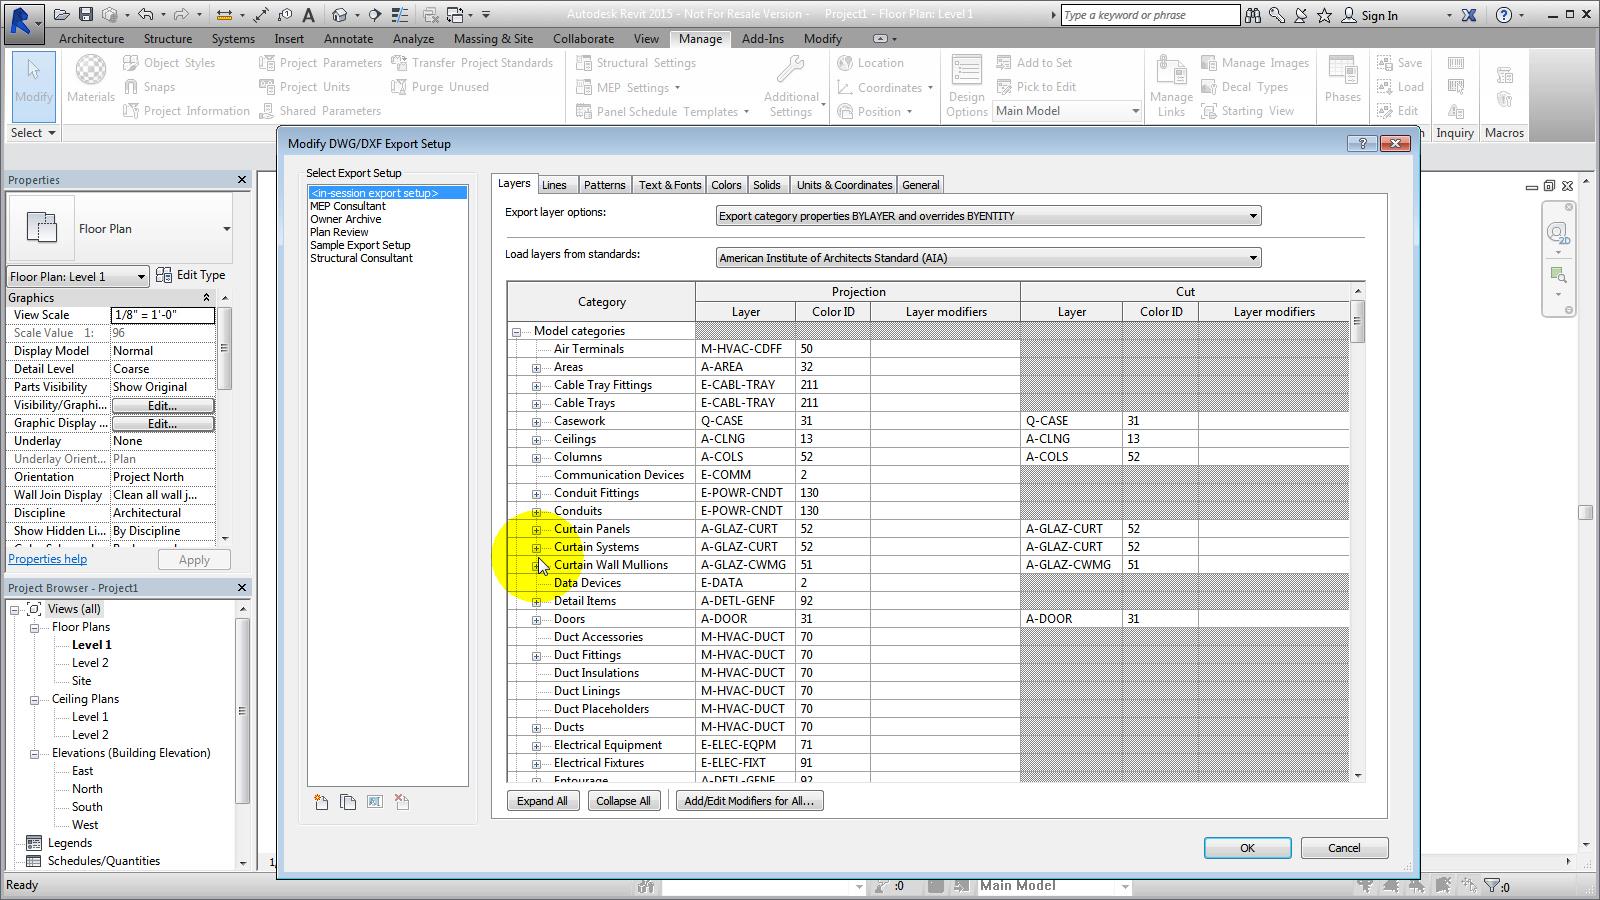Open the Architecture ribbon tab
Screen dimensions: 1600x900
click(x=91, y=39)
